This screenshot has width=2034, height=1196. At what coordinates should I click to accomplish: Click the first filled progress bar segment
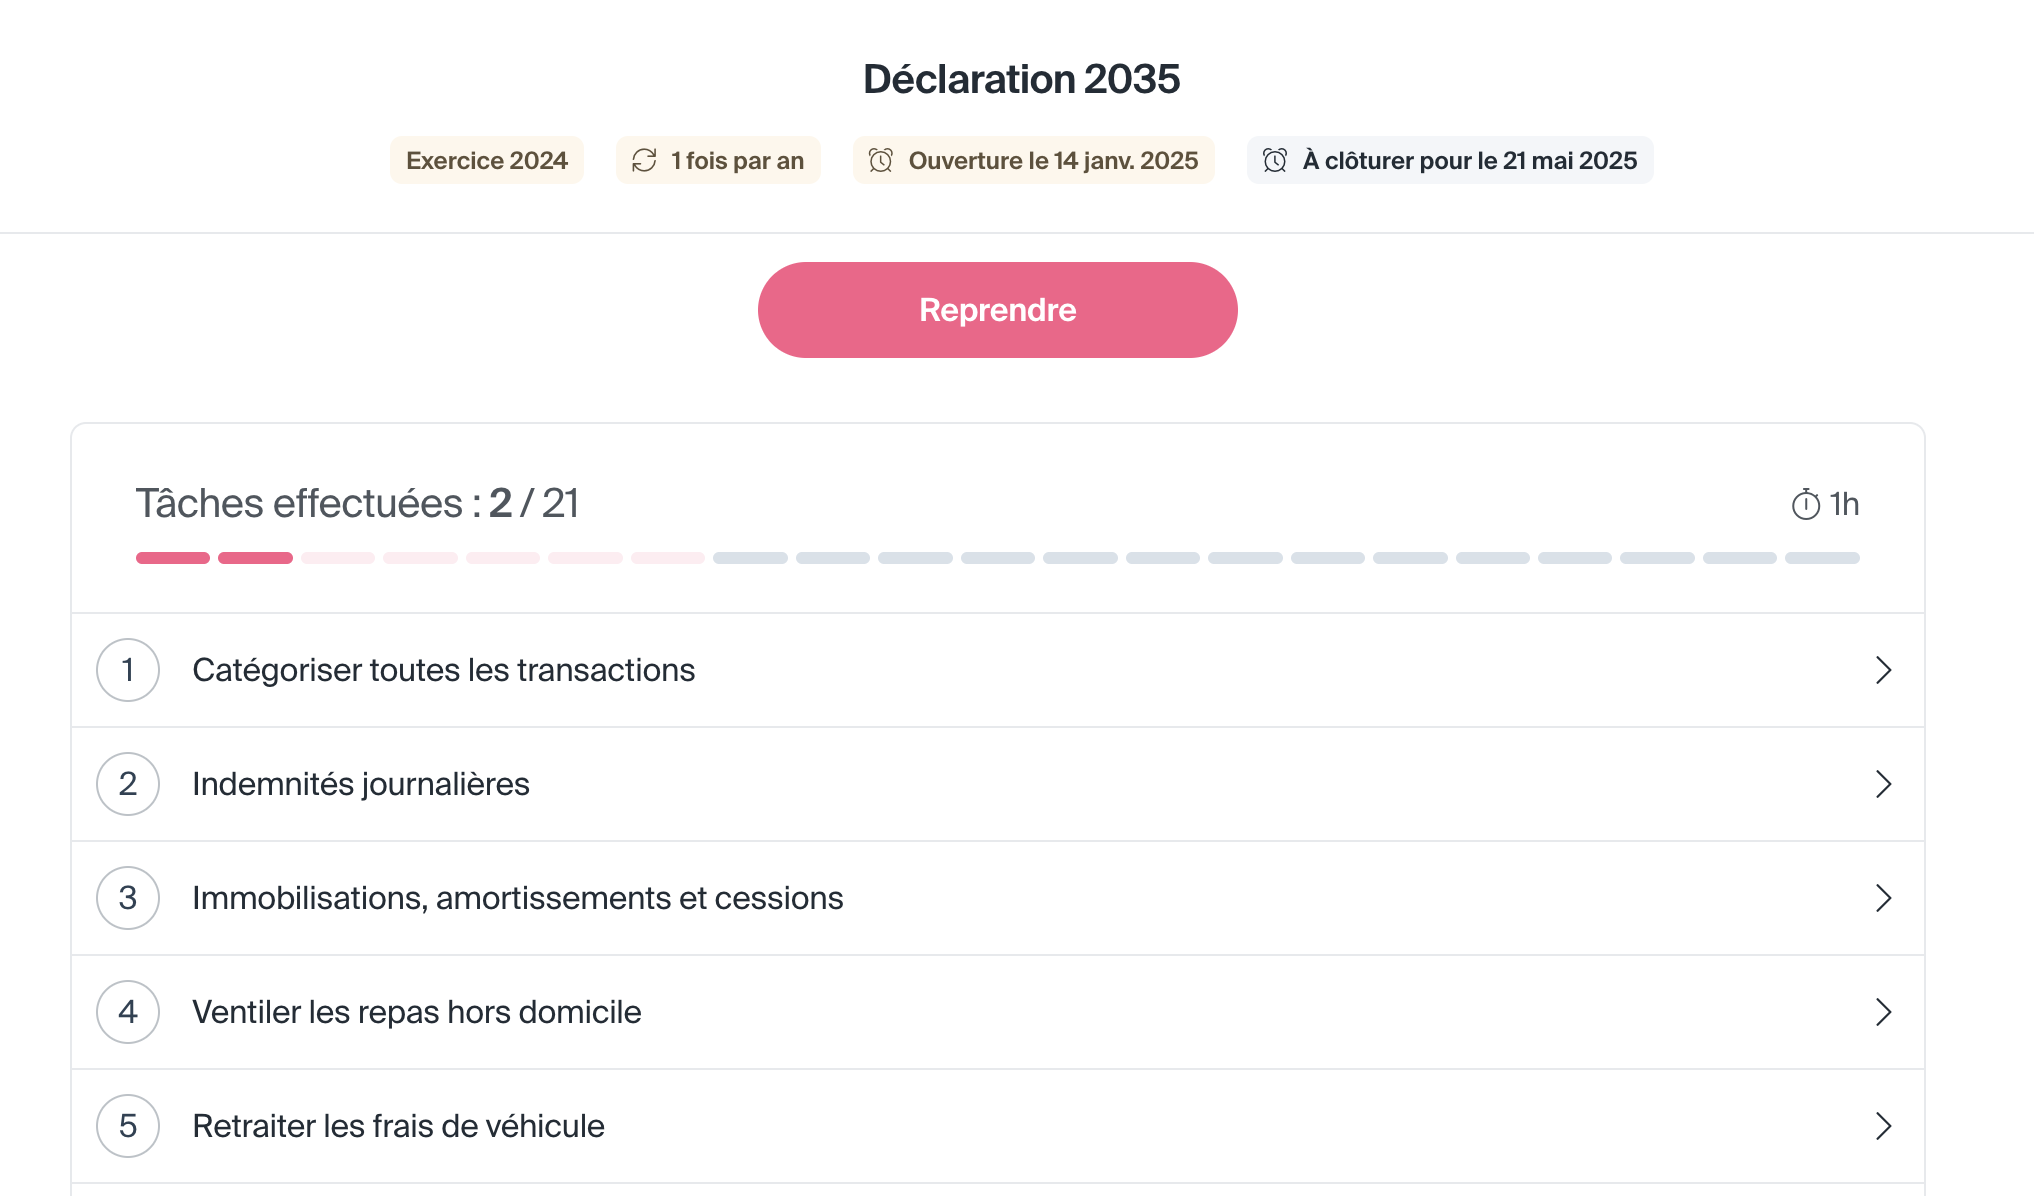173,558
